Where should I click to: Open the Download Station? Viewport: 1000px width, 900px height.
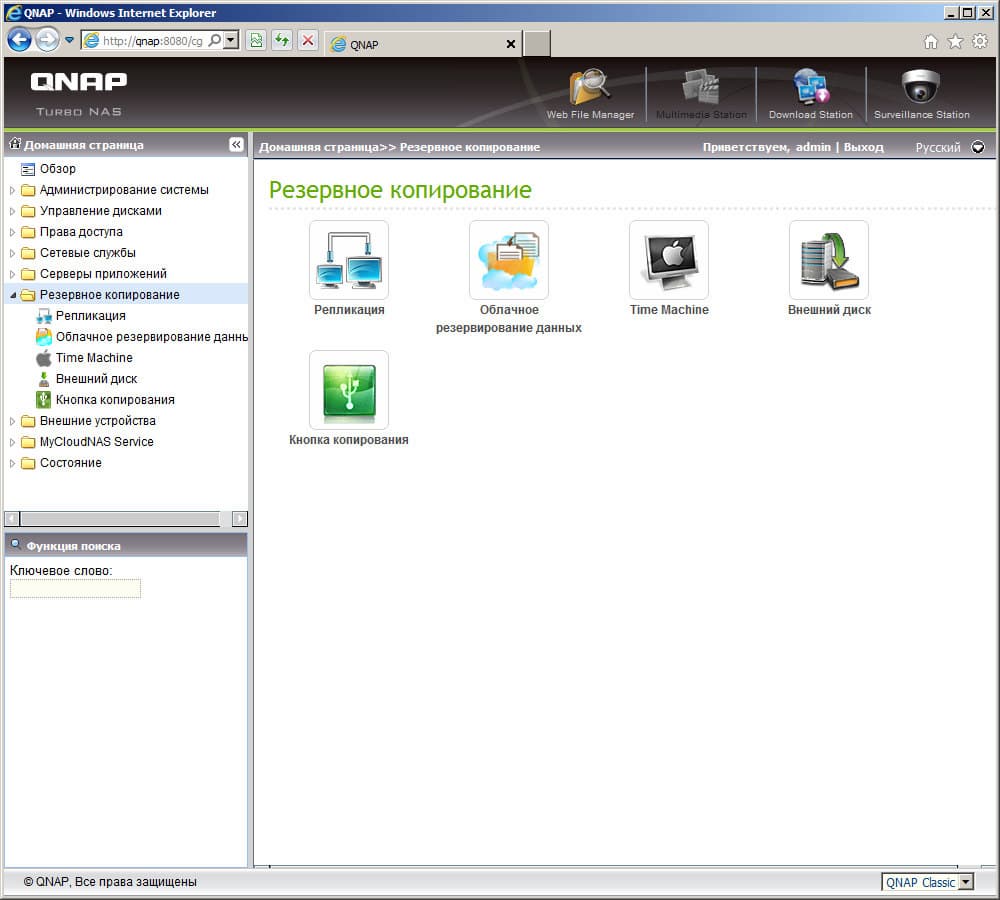pos(810,90)
